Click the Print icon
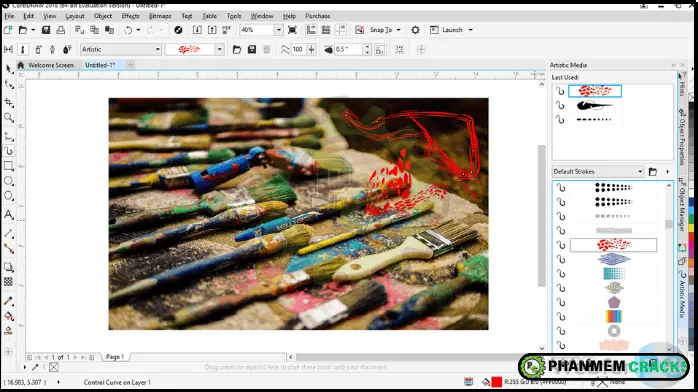This screenshot has width=698, height=392. pyautogui.click(x=61, y=30)
